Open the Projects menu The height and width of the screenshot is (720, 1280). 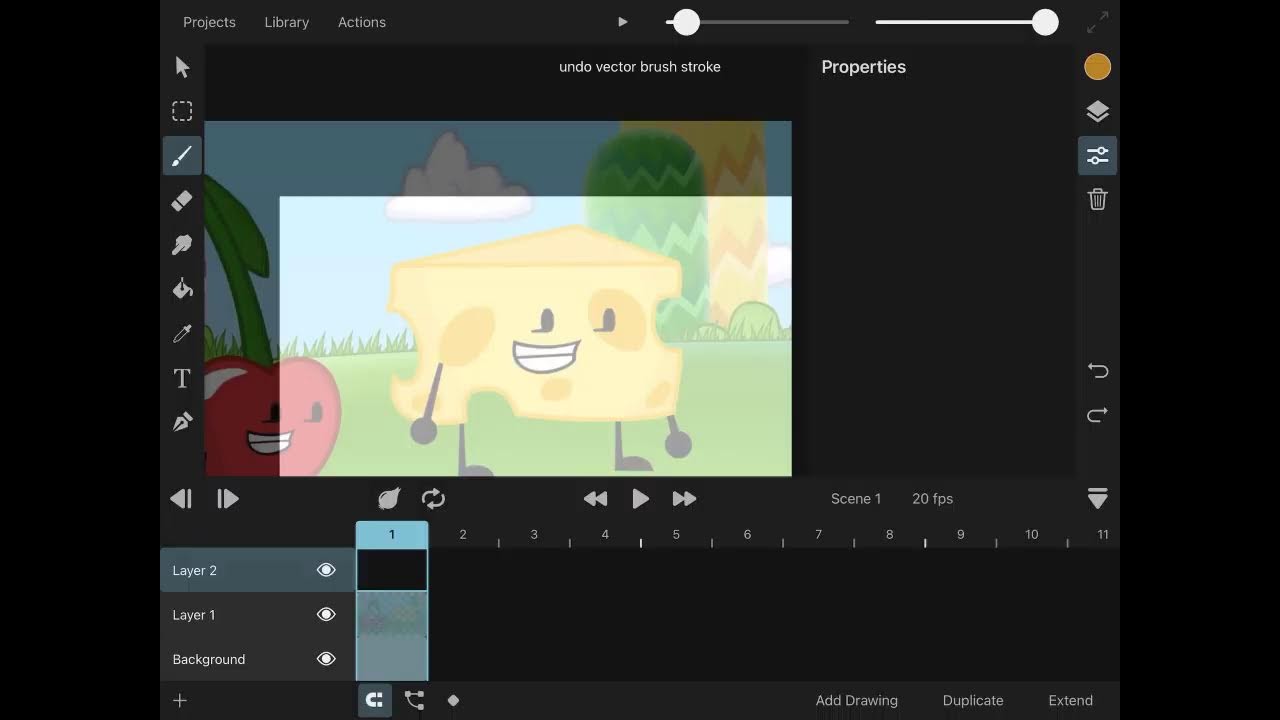[x=209, y=22]
